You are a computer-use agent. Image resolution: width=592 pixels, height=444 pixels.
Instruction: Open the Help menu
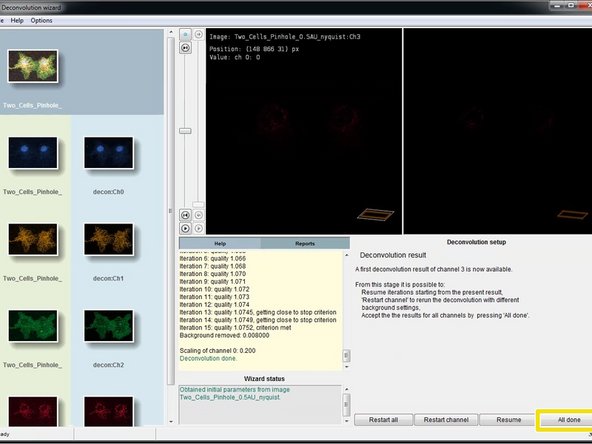17,21
